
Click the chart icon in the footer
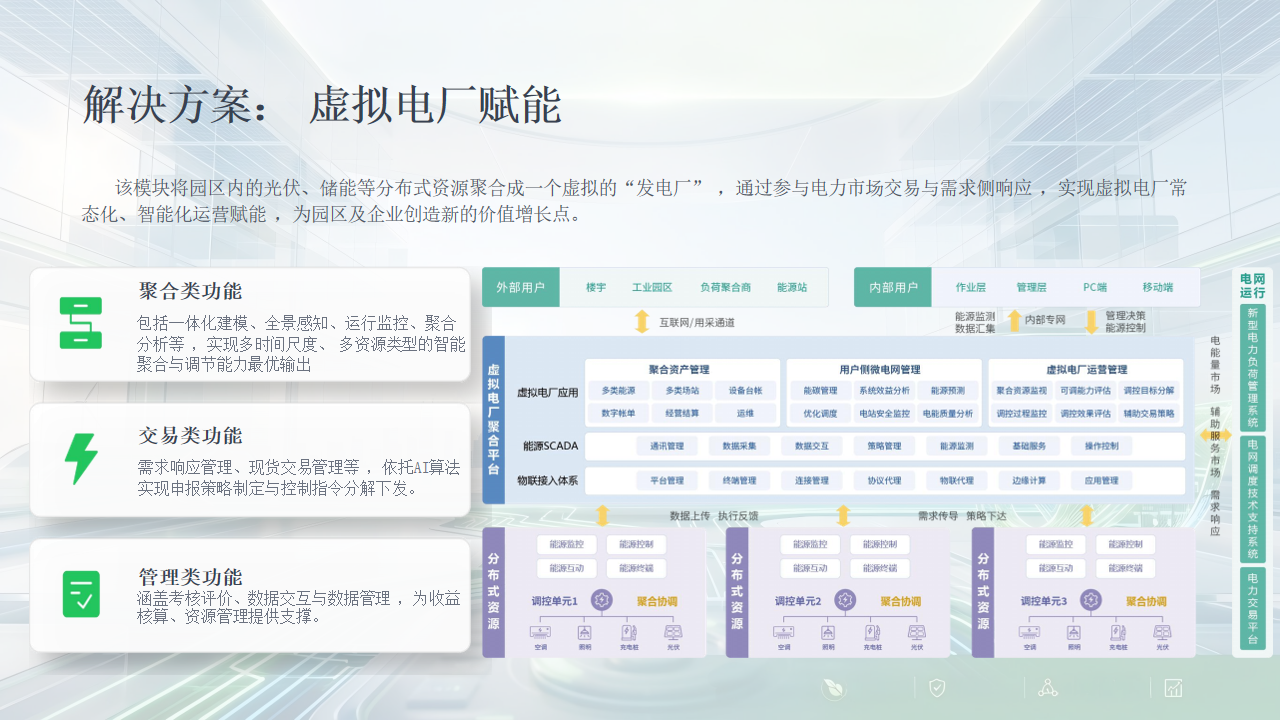[x=1173, y=688]
